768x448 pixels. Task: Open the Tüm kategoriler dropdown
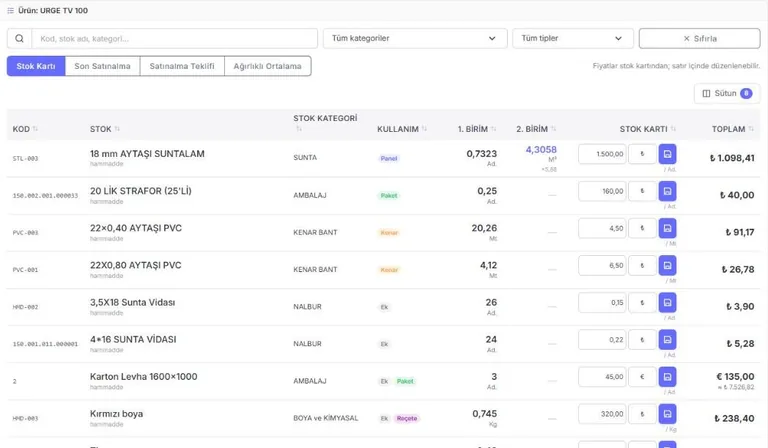point(415,38)
